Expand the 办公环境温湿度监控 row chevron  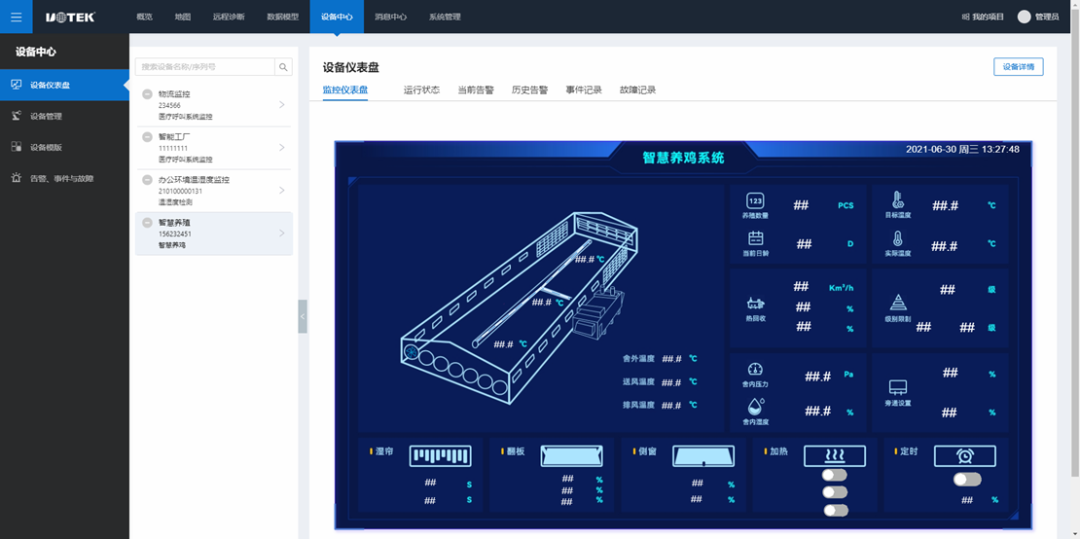click(x=282, y=190)
